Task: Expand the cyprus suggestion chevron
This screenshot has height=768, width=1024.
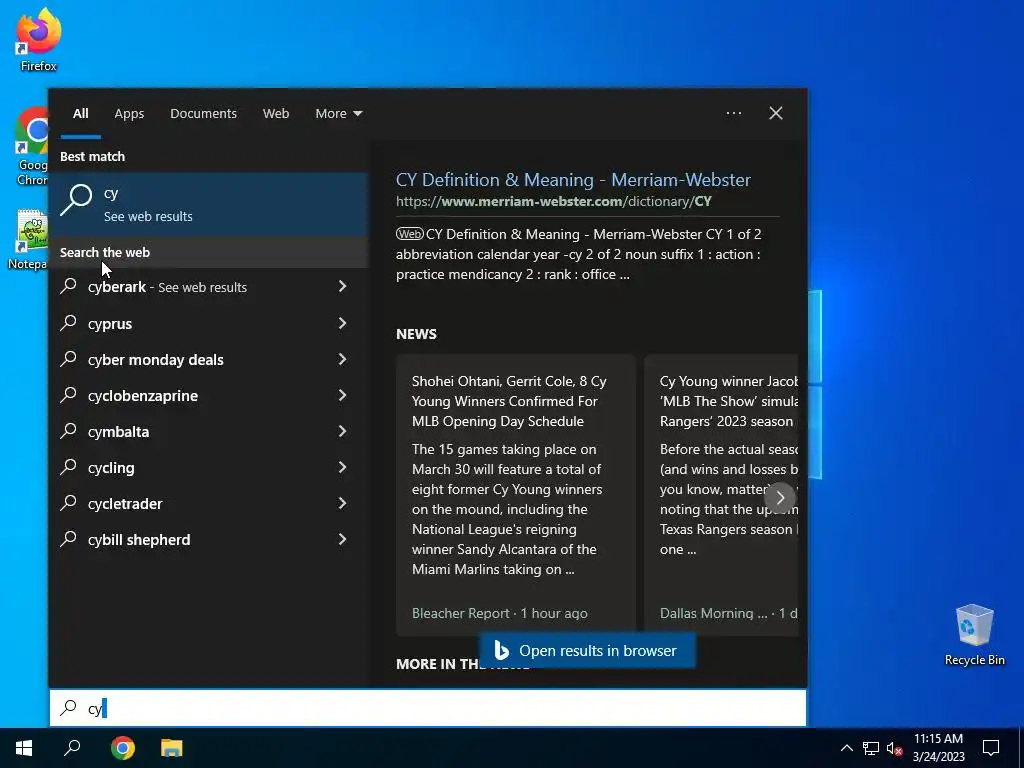Action: (342, 323)
